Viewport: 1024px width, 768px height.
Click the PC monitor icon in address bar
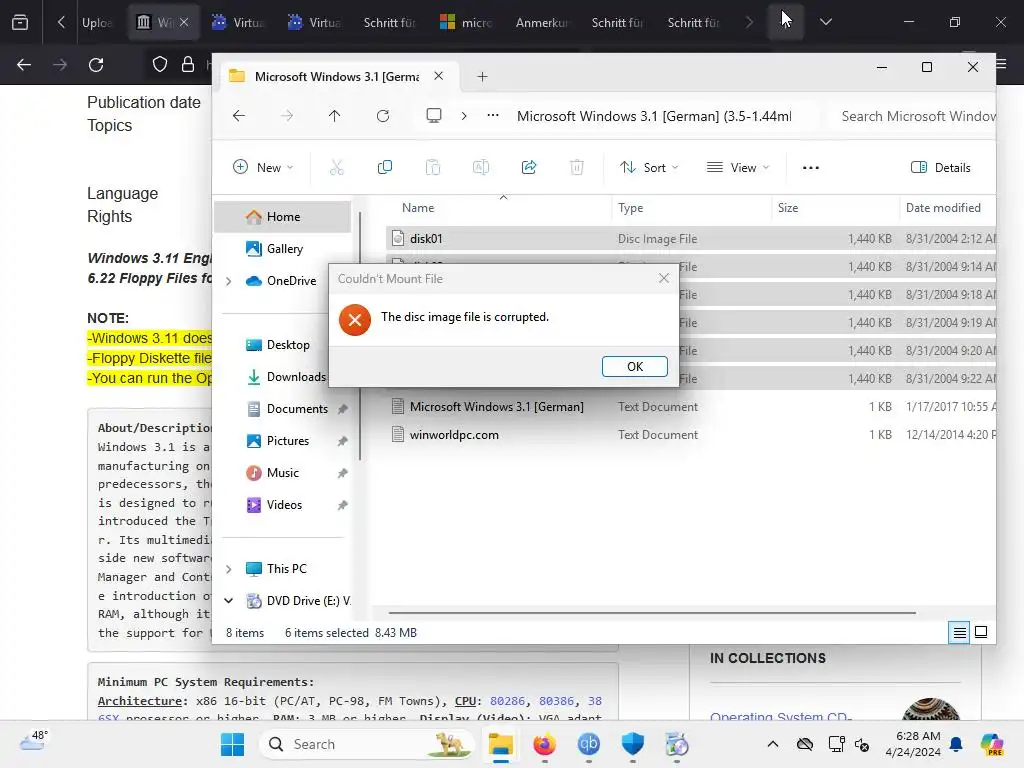434,116
